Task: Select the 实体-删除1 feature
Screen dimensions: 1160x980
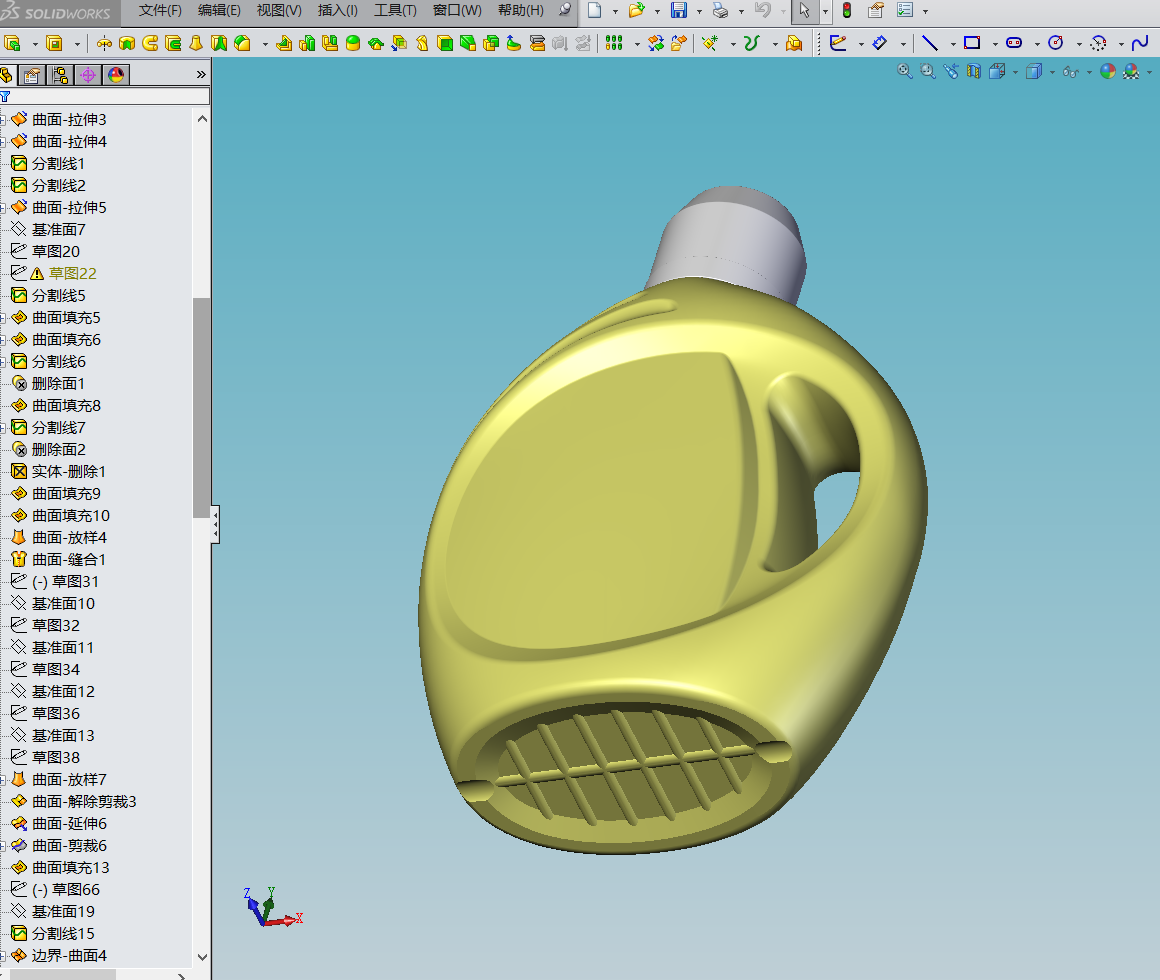Action: coord(69,472)
